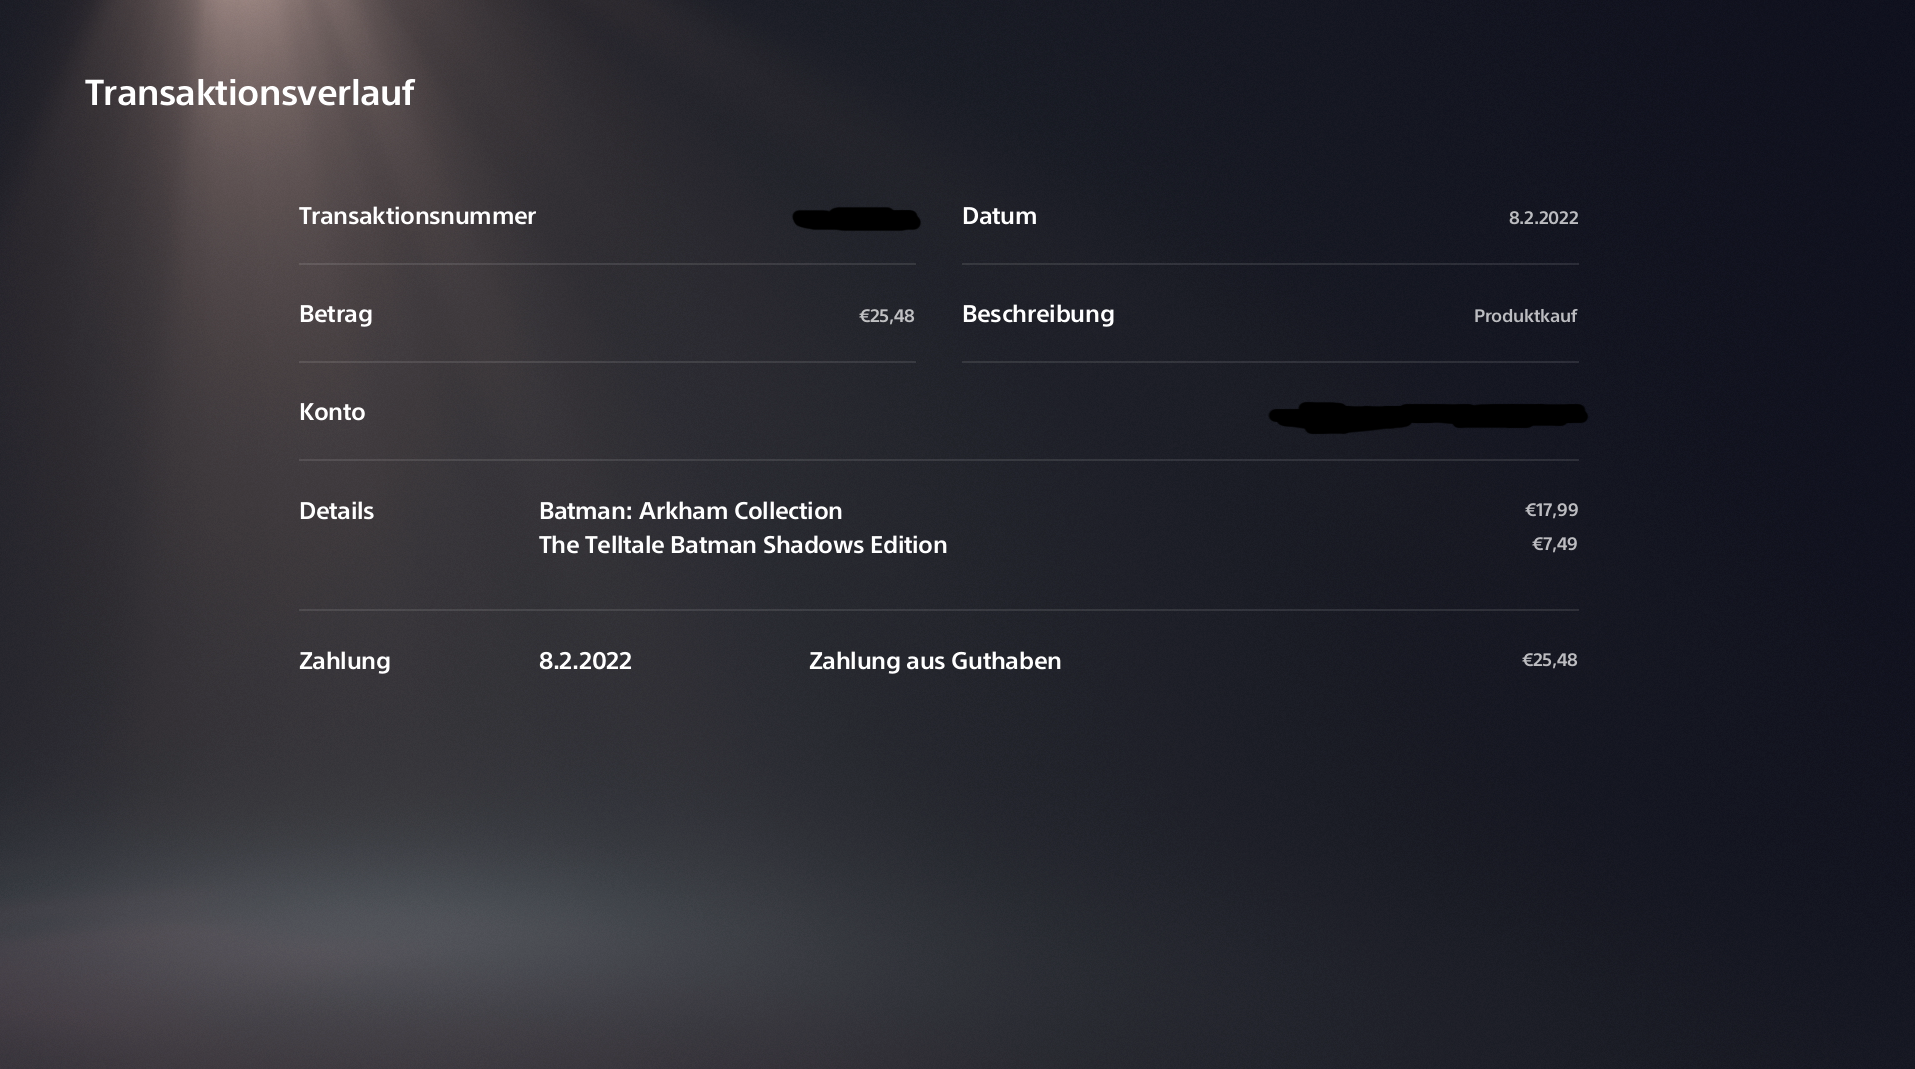Click the Beschreibung label
This screenshot has width=1915, height=1069.
(x=1038, y=314)
